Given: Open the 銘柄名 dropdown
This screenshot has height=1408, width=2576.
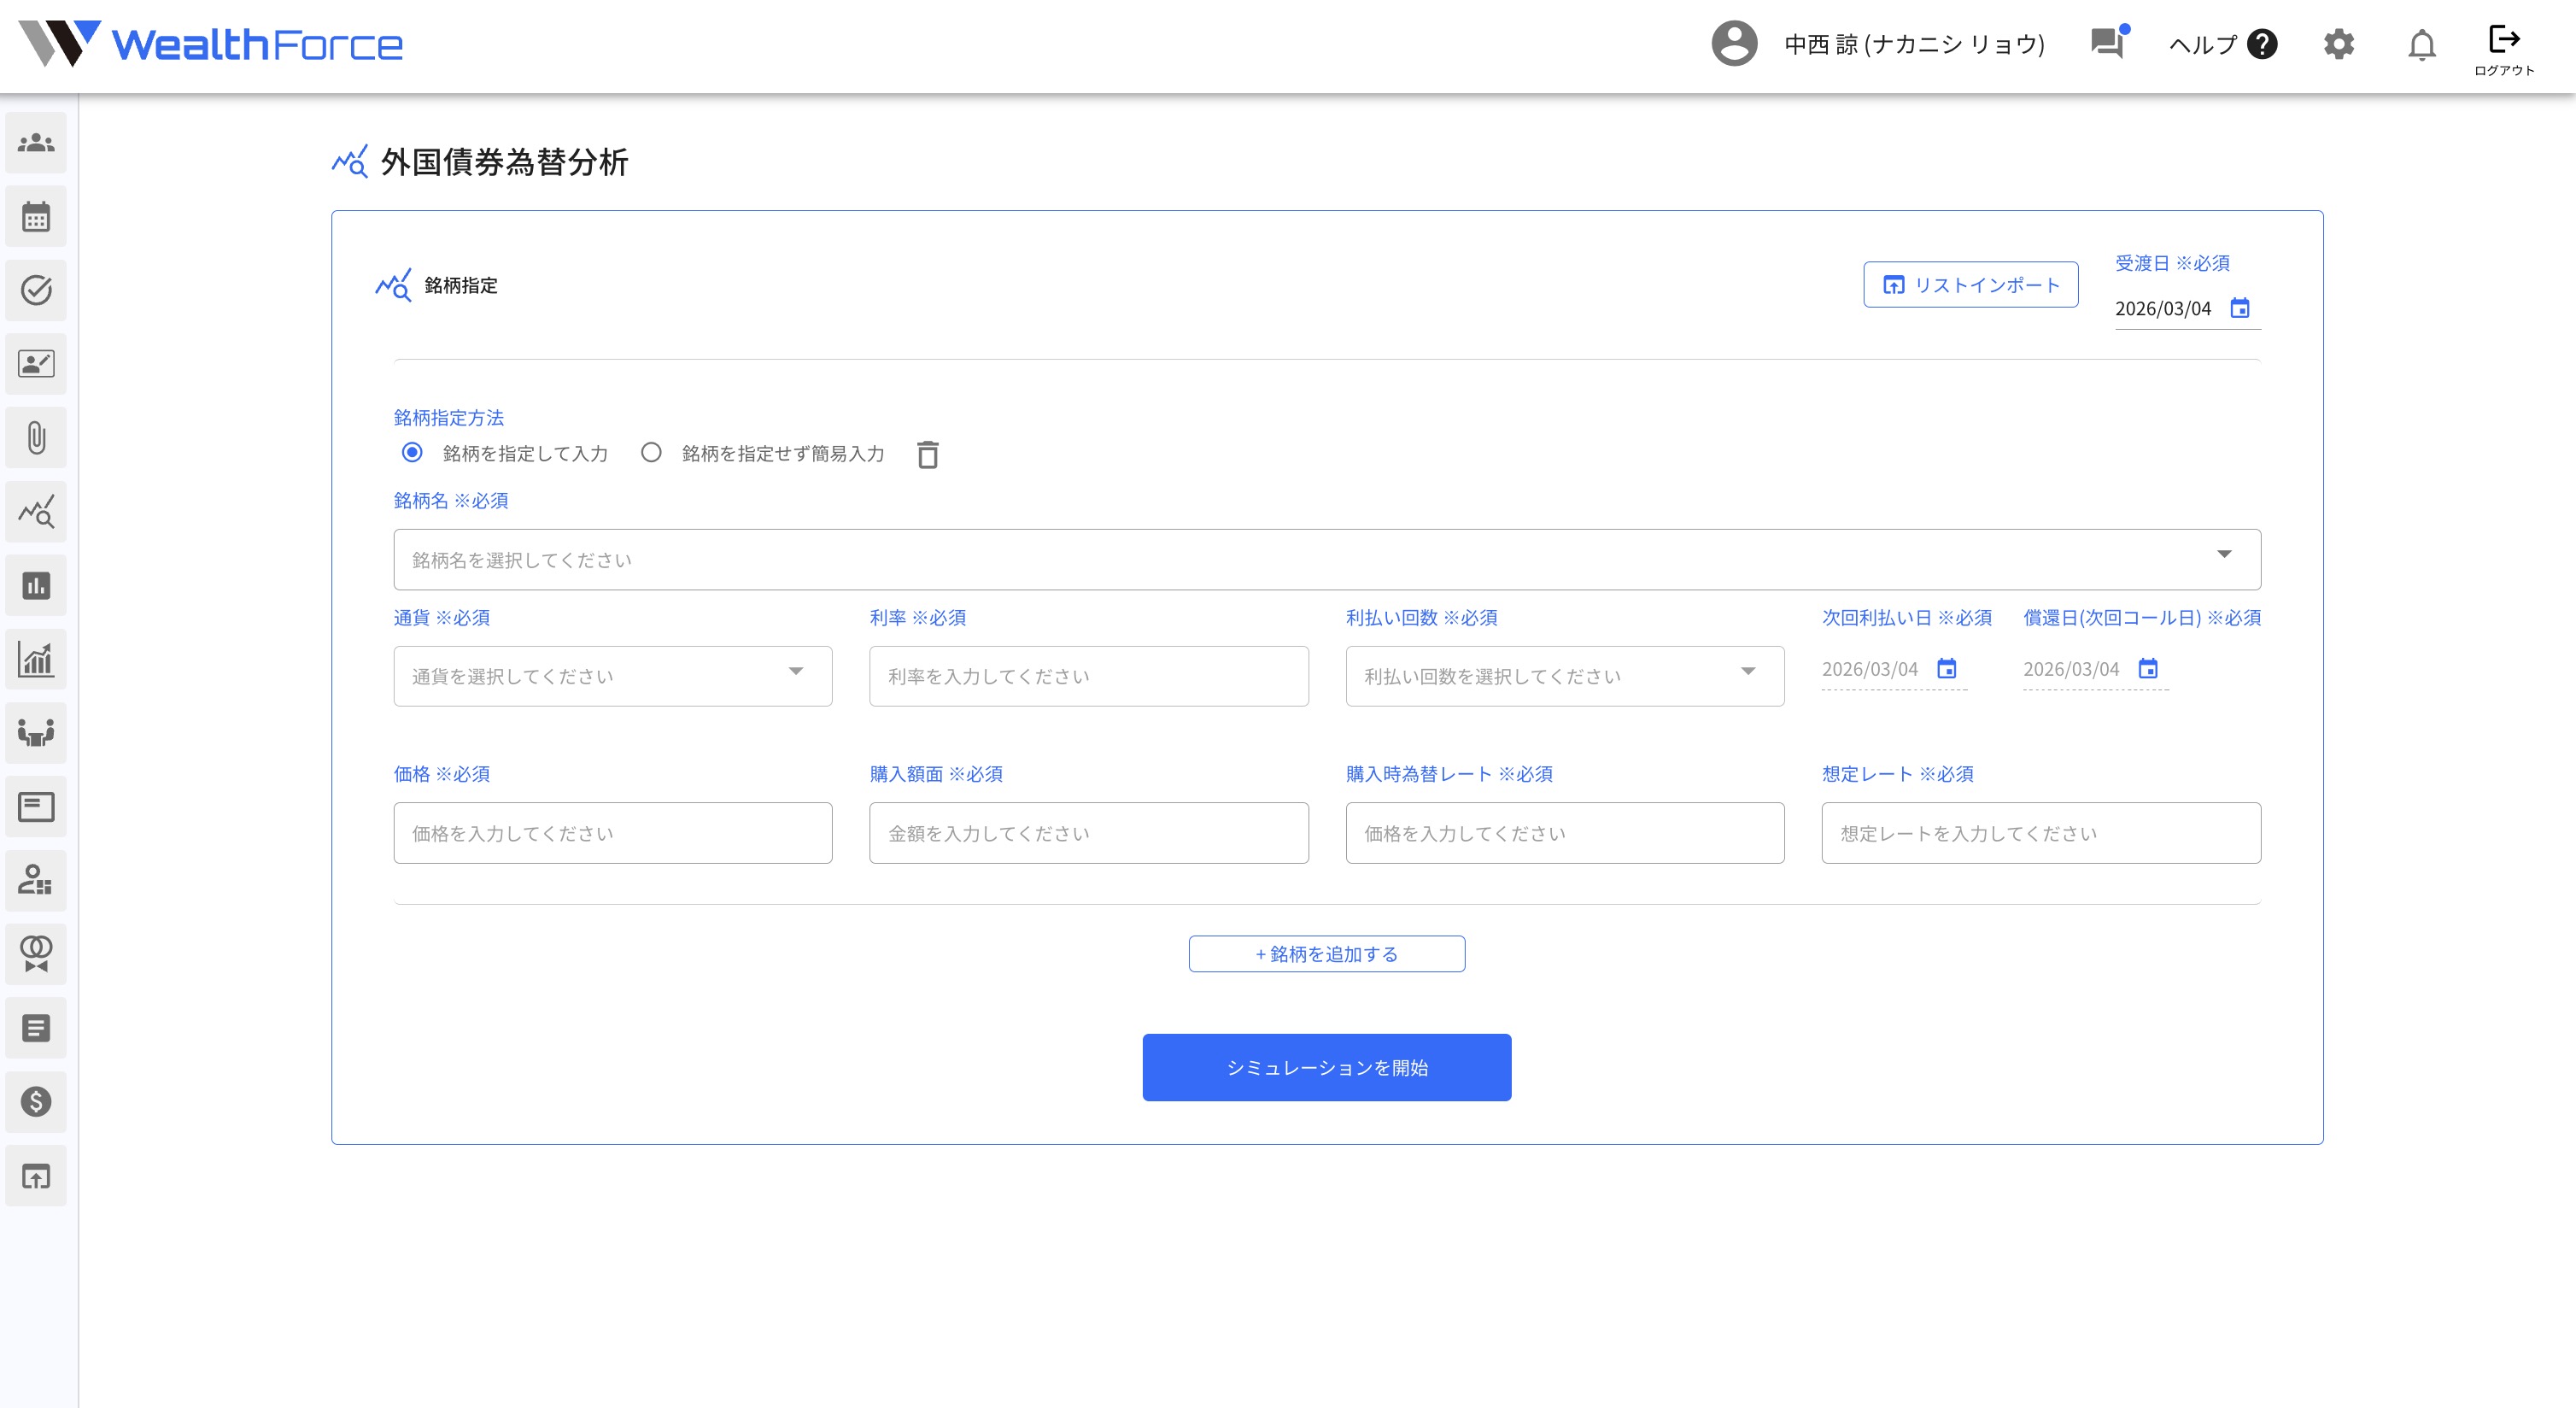Looking at the screenshot, I should (2224, 556).
